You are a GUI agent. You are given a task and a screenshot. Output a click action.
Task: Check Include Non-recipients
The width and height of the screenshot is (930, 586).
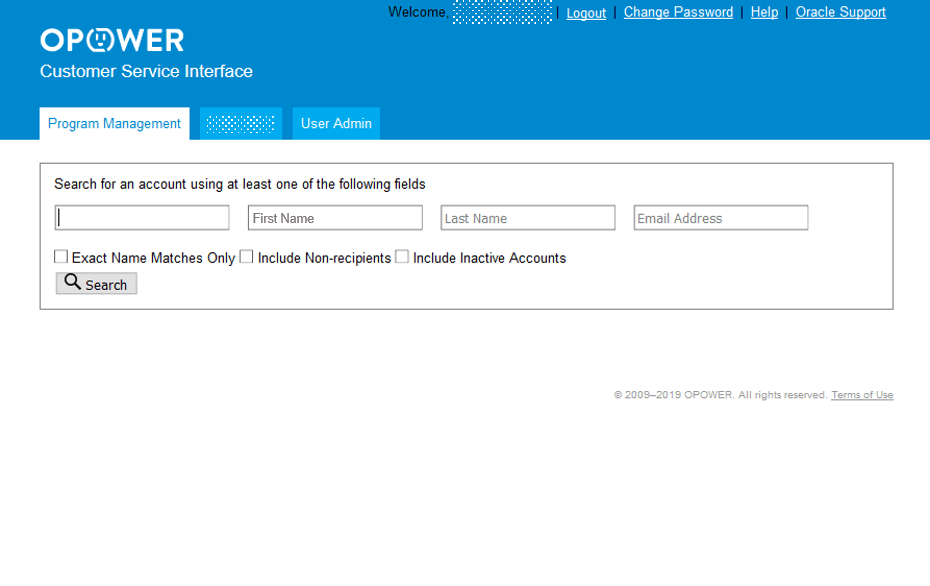[x=246, y=256]
